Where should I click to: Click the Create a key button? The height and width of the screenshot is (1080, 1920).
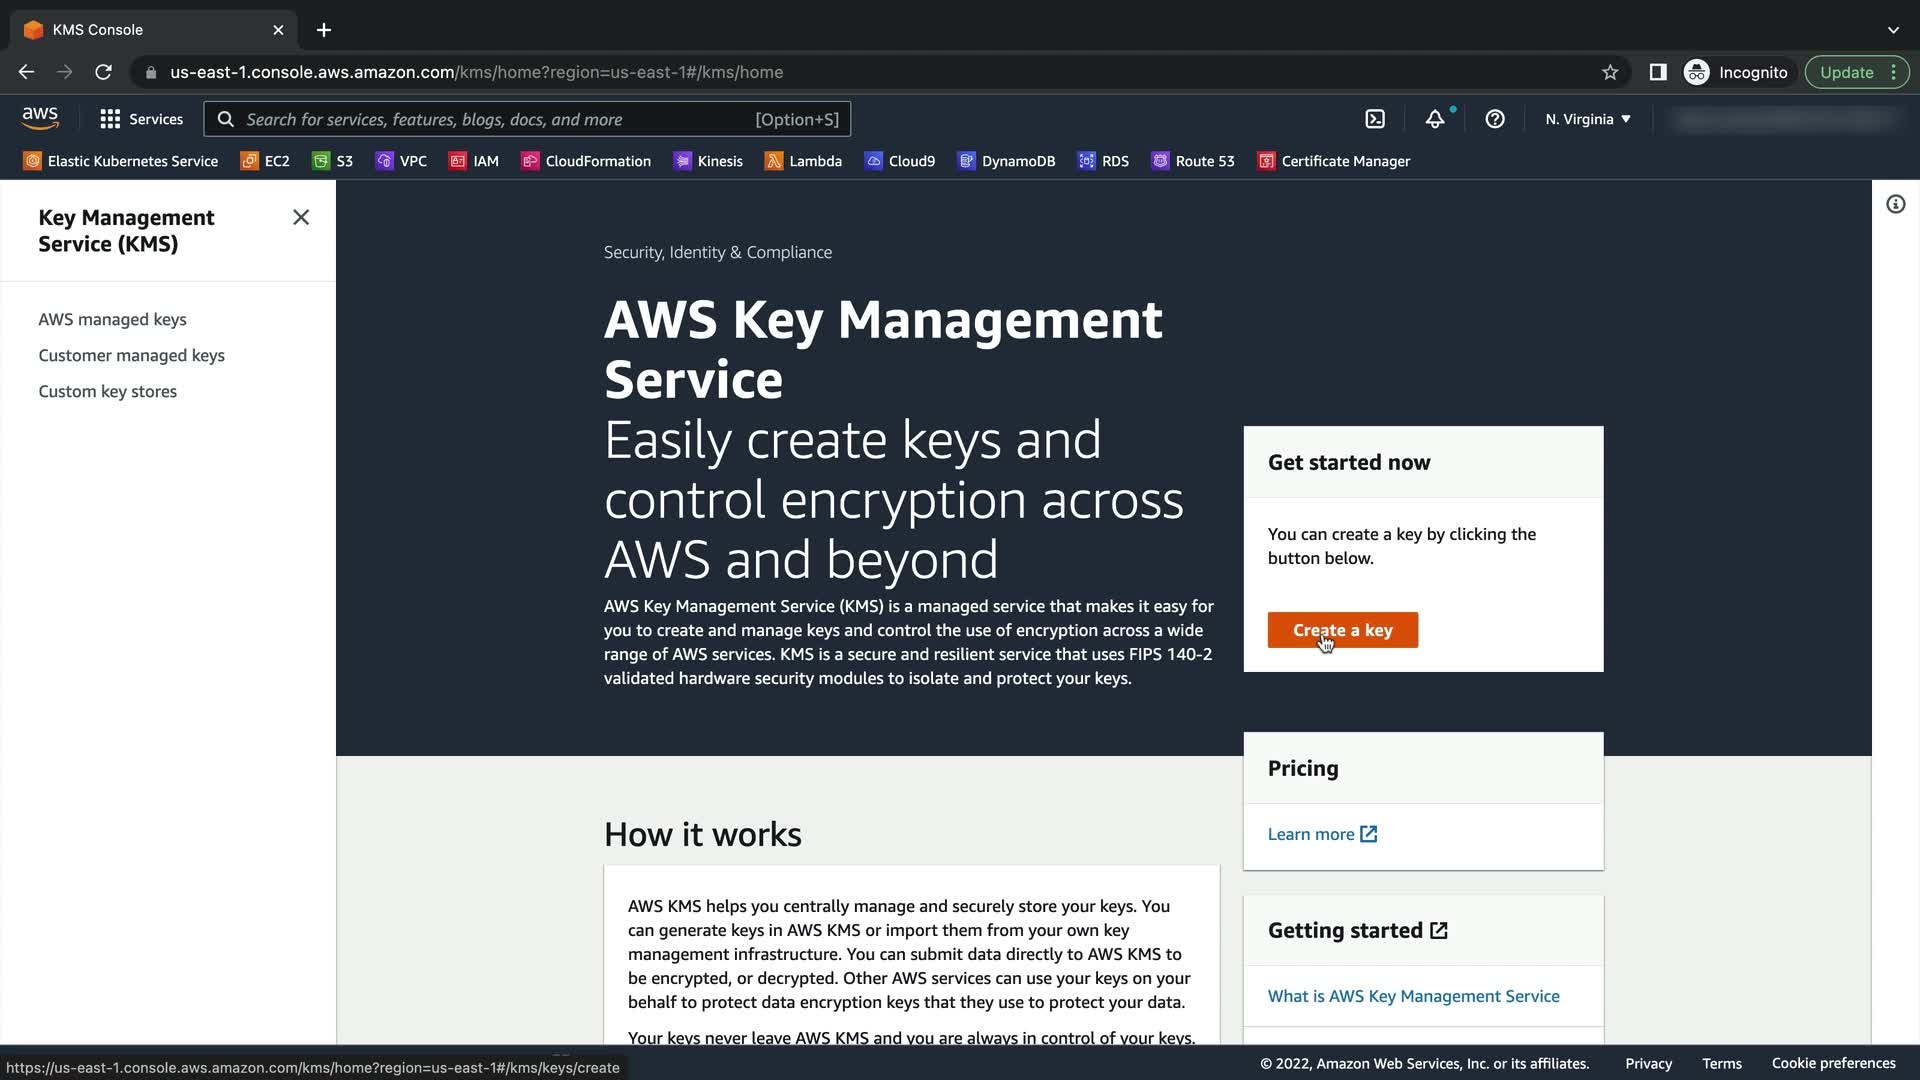click(x=1342, y=630)
